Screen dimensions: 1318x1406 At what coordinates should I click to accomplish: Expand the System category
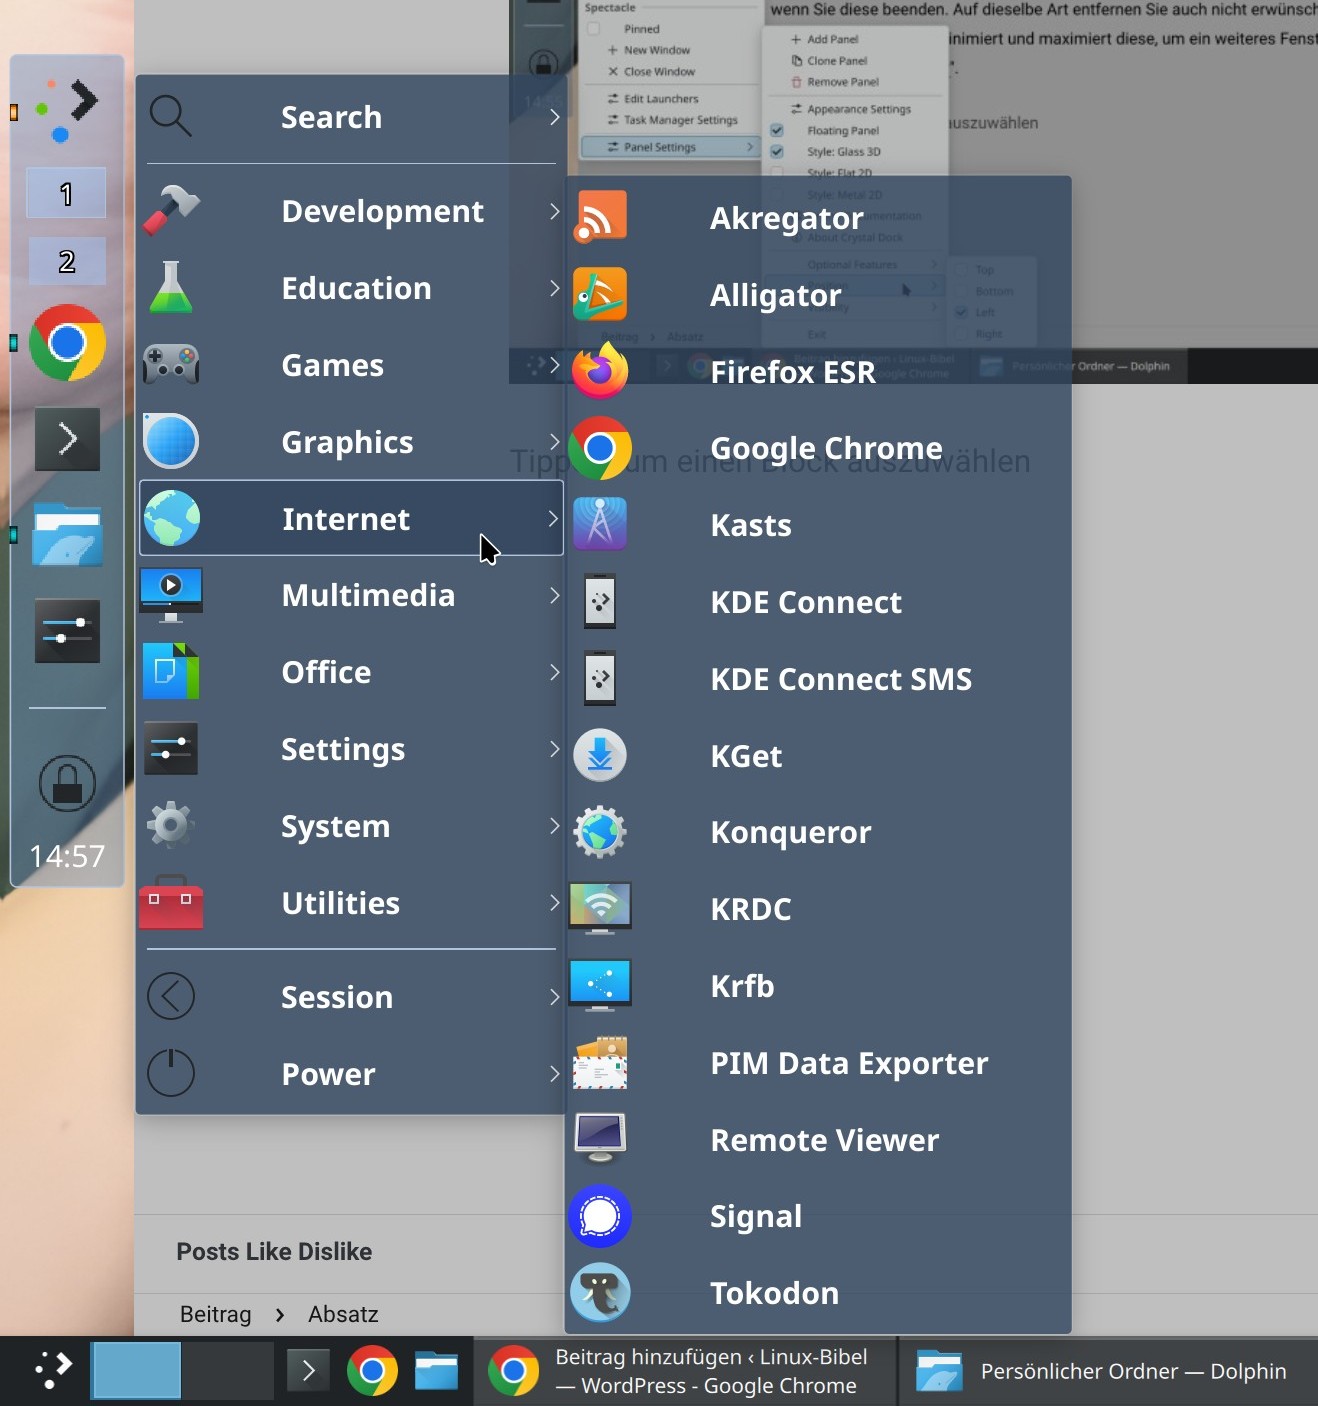tap(351, 826)
